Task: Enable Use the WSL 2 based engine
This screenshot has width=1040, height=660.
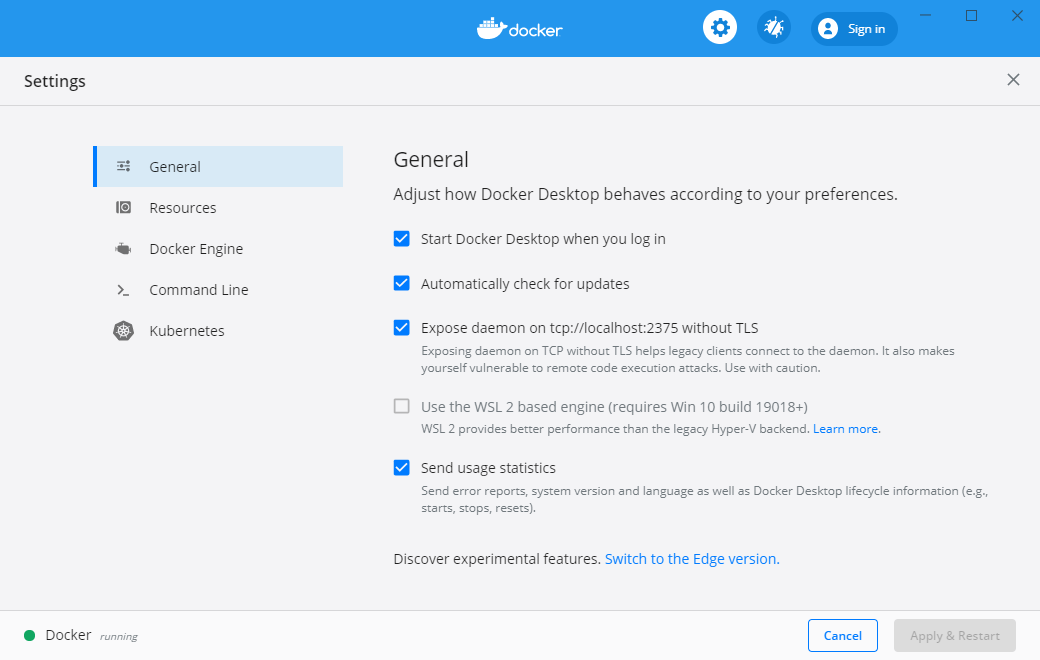Action: point(401,406)
